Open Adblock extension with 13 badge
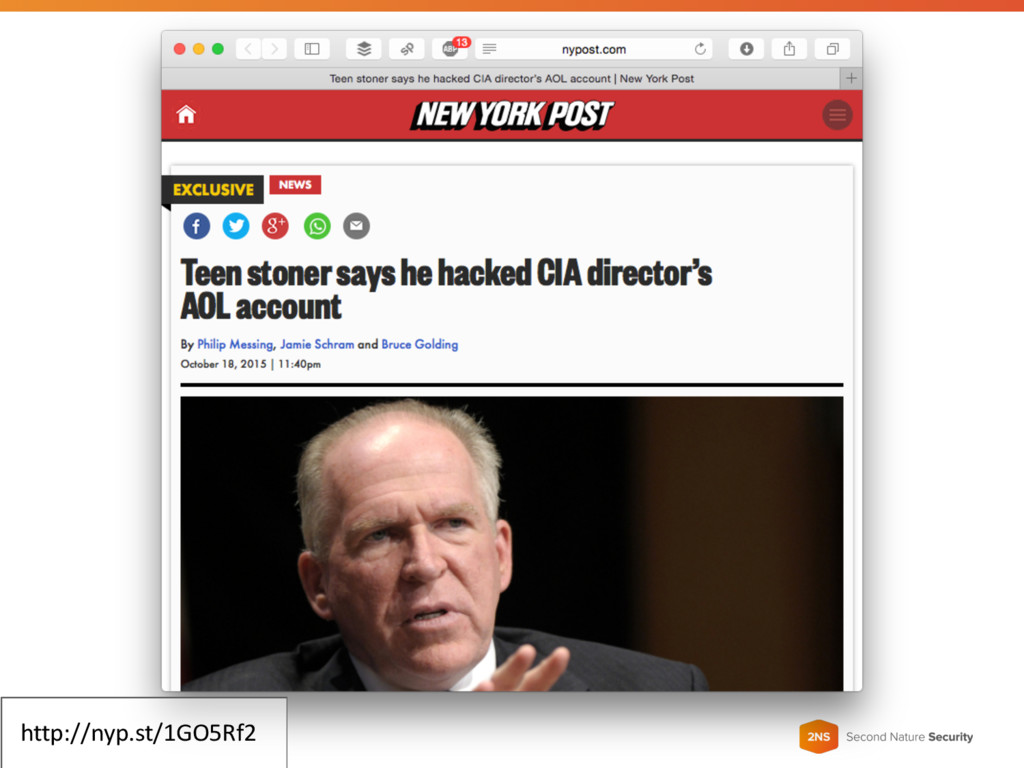Screen dimensions: 1024x768 tap(451, 48)
